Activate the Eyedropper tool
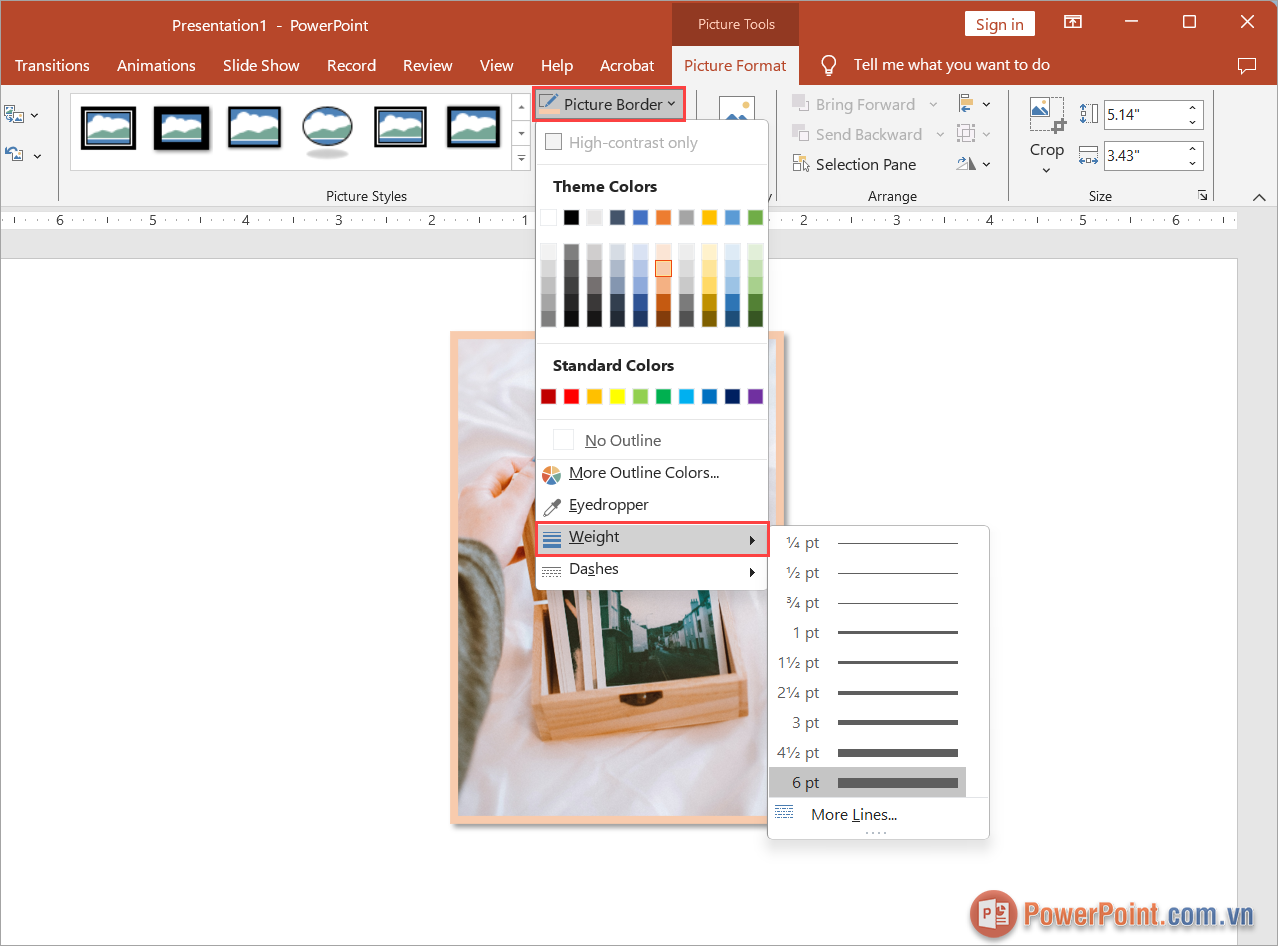 tap(652, 505)
